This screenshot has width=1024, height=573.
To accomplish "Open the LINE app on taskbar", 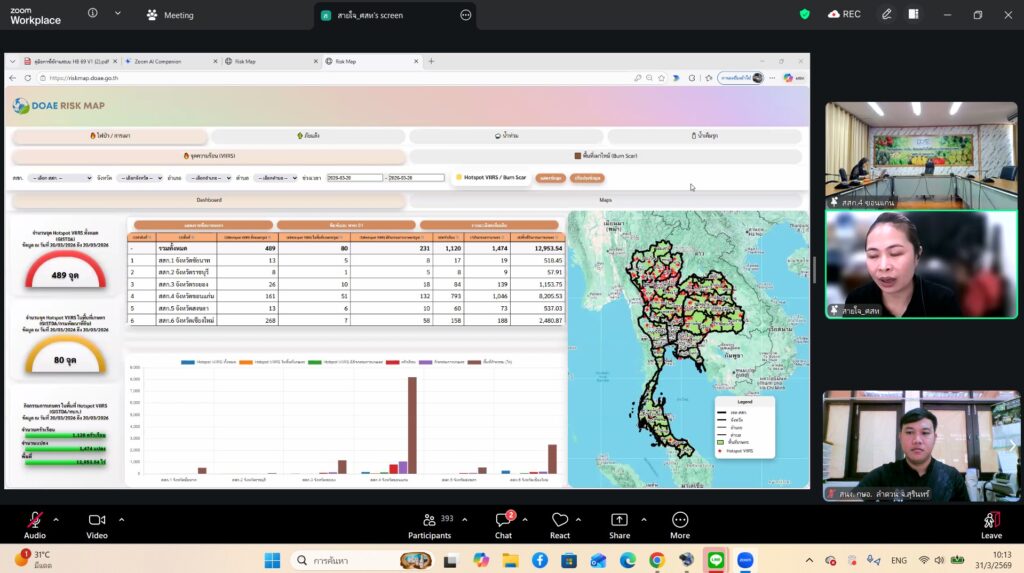I will tap(714, 560).
